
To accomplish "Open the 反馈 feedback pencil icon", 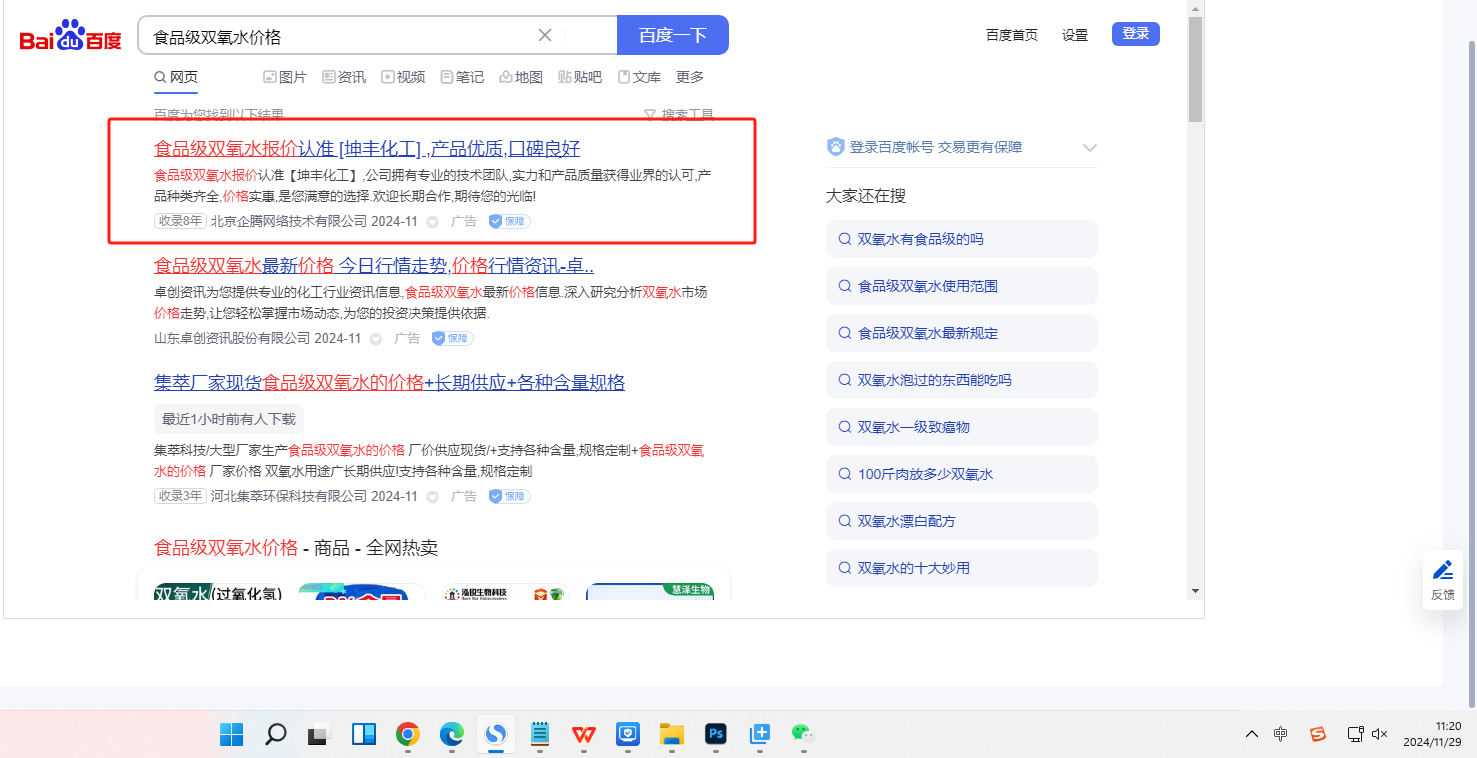I will (1442, 571).
